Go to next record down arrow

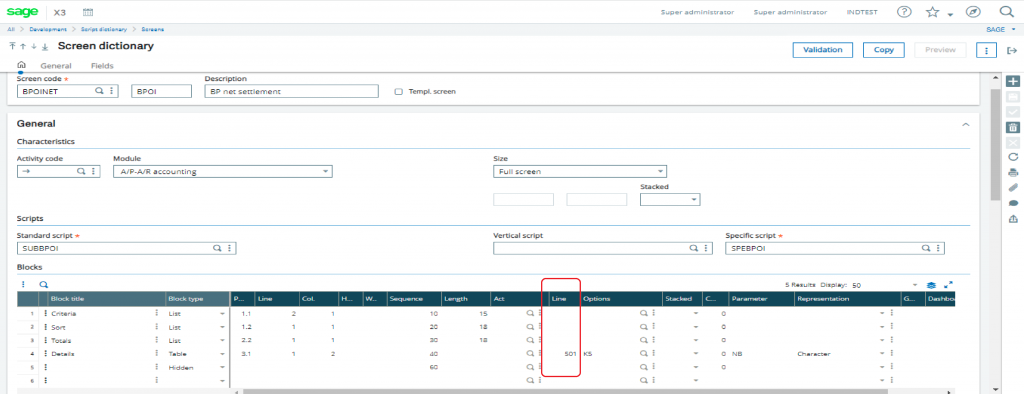pos(34,46)
